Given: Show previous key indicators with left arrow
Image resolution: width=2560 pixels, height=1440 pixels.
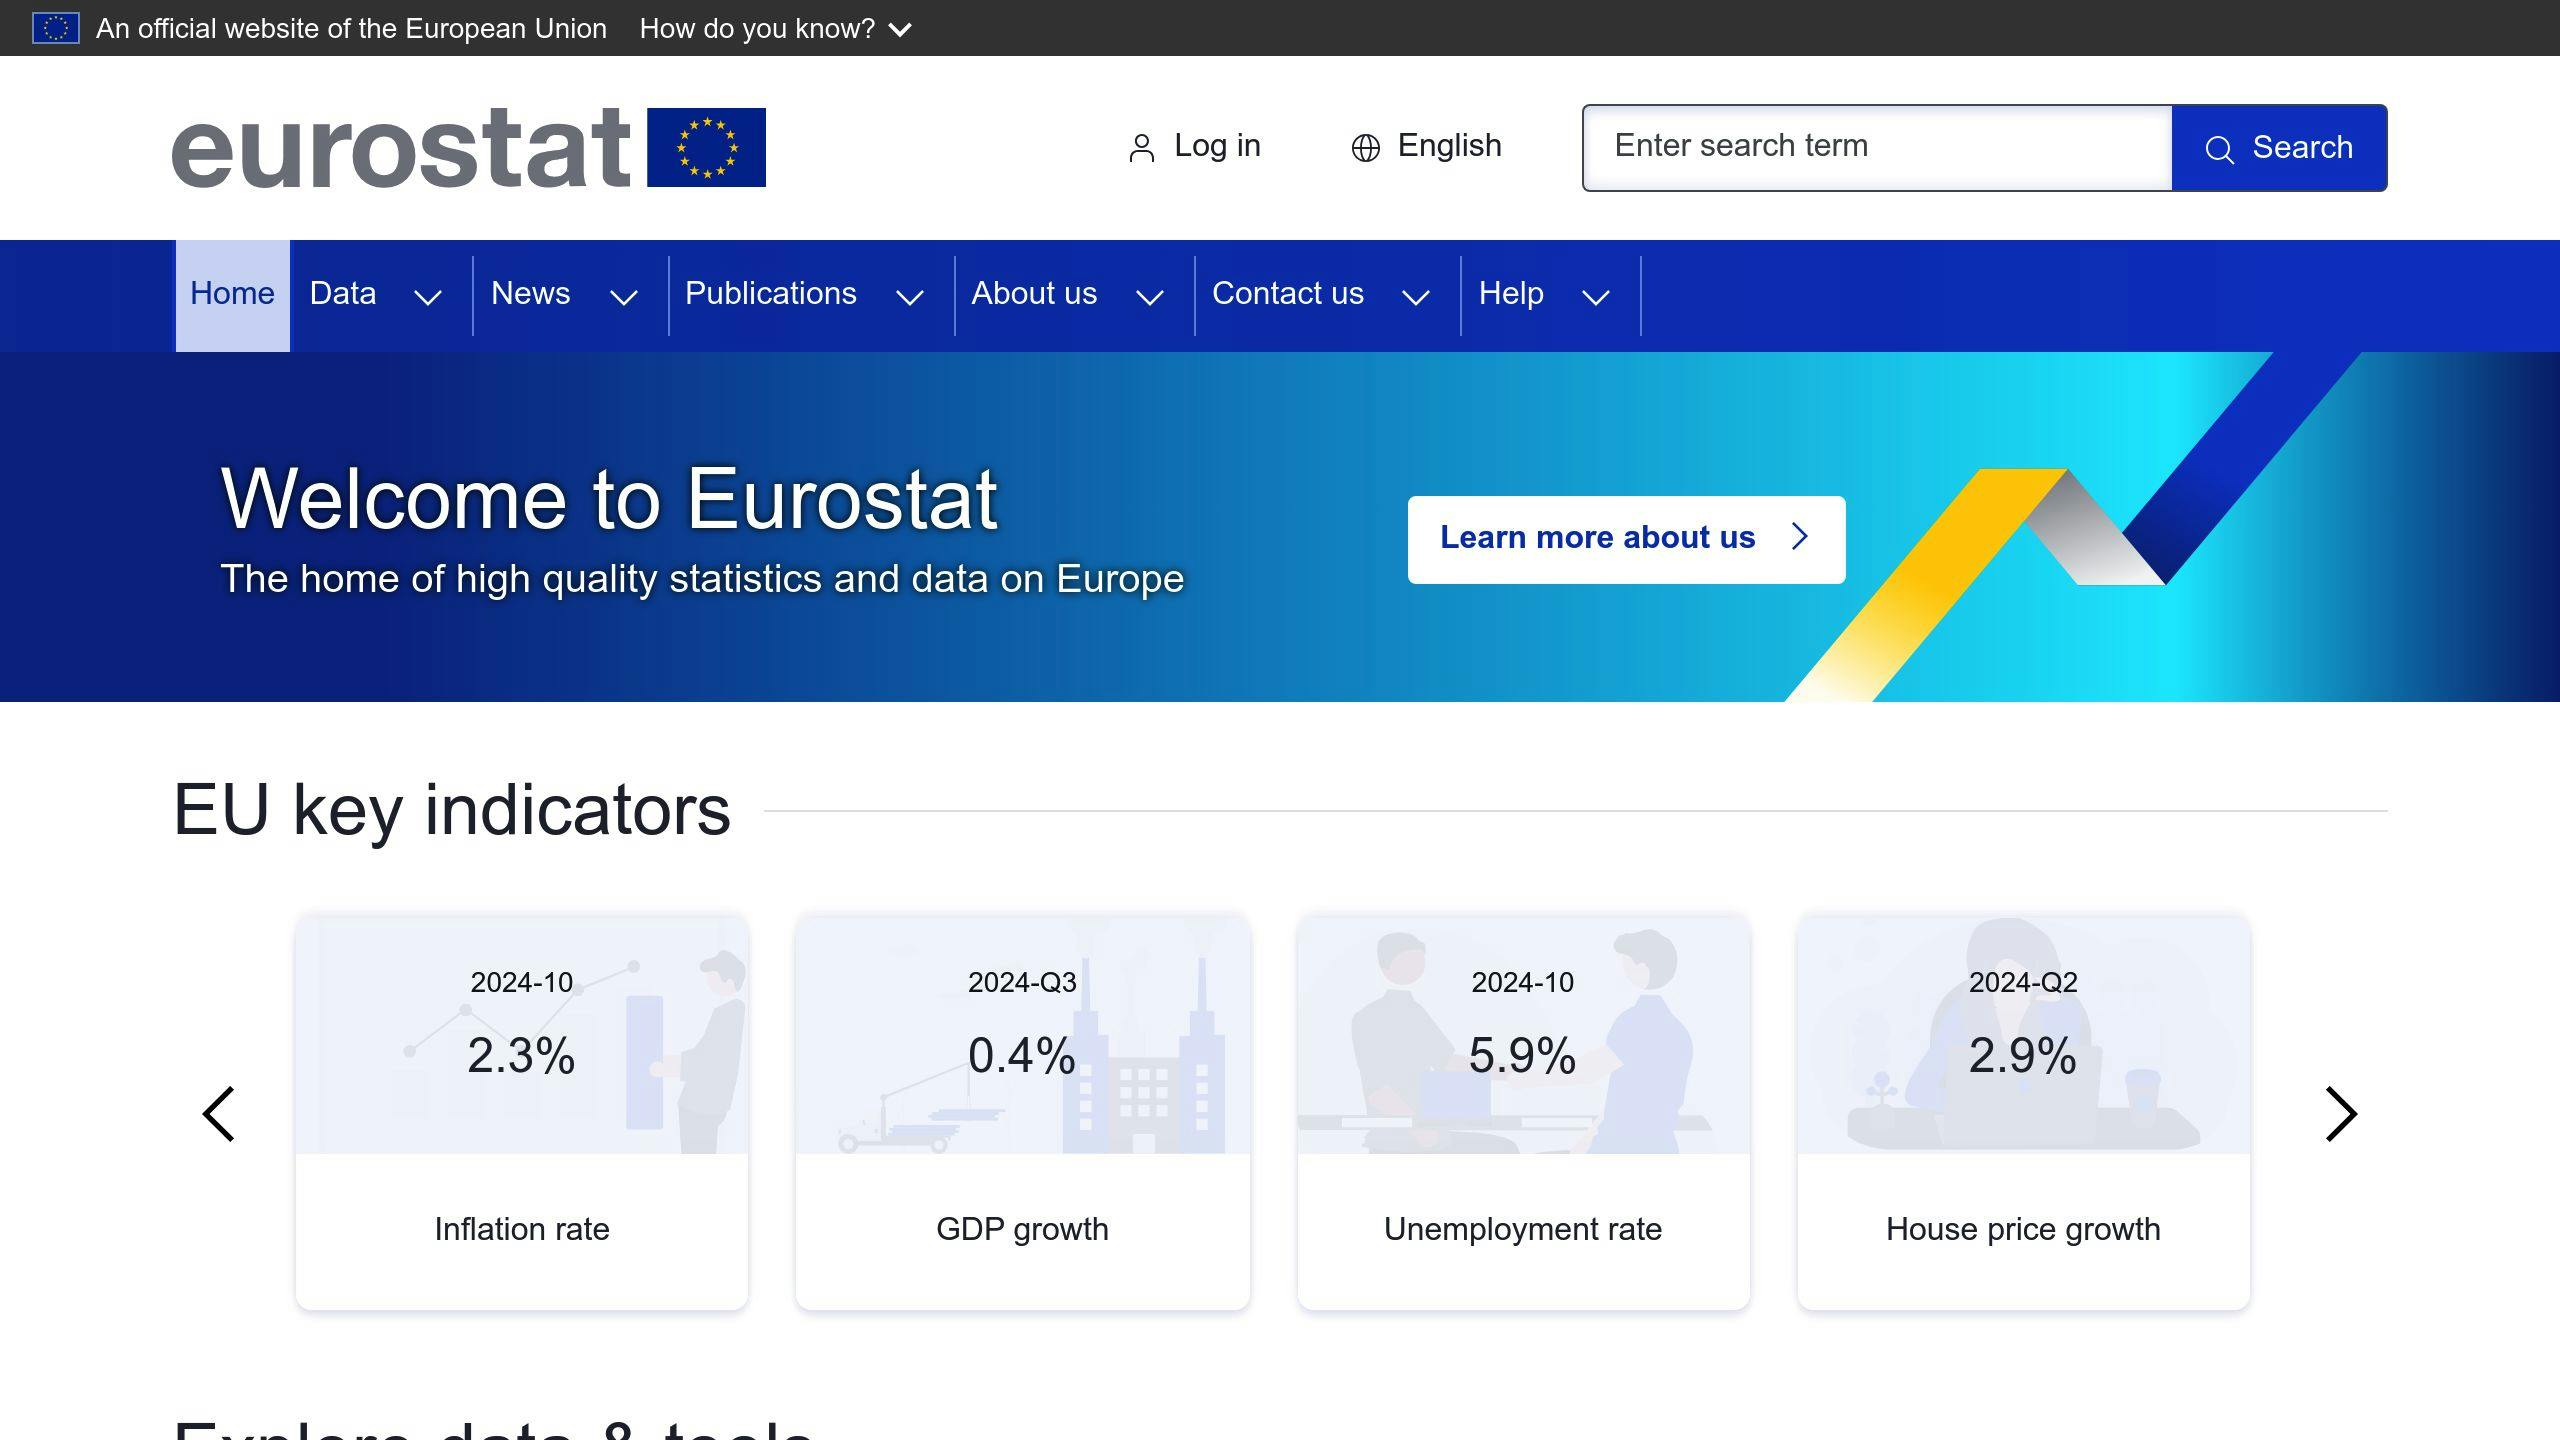Looking at the screenshot, I should [219, 1114].
